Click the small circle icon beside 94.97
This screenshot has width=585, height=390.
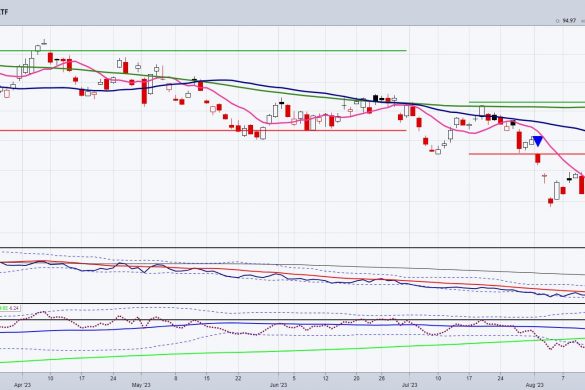pos(557,21)
